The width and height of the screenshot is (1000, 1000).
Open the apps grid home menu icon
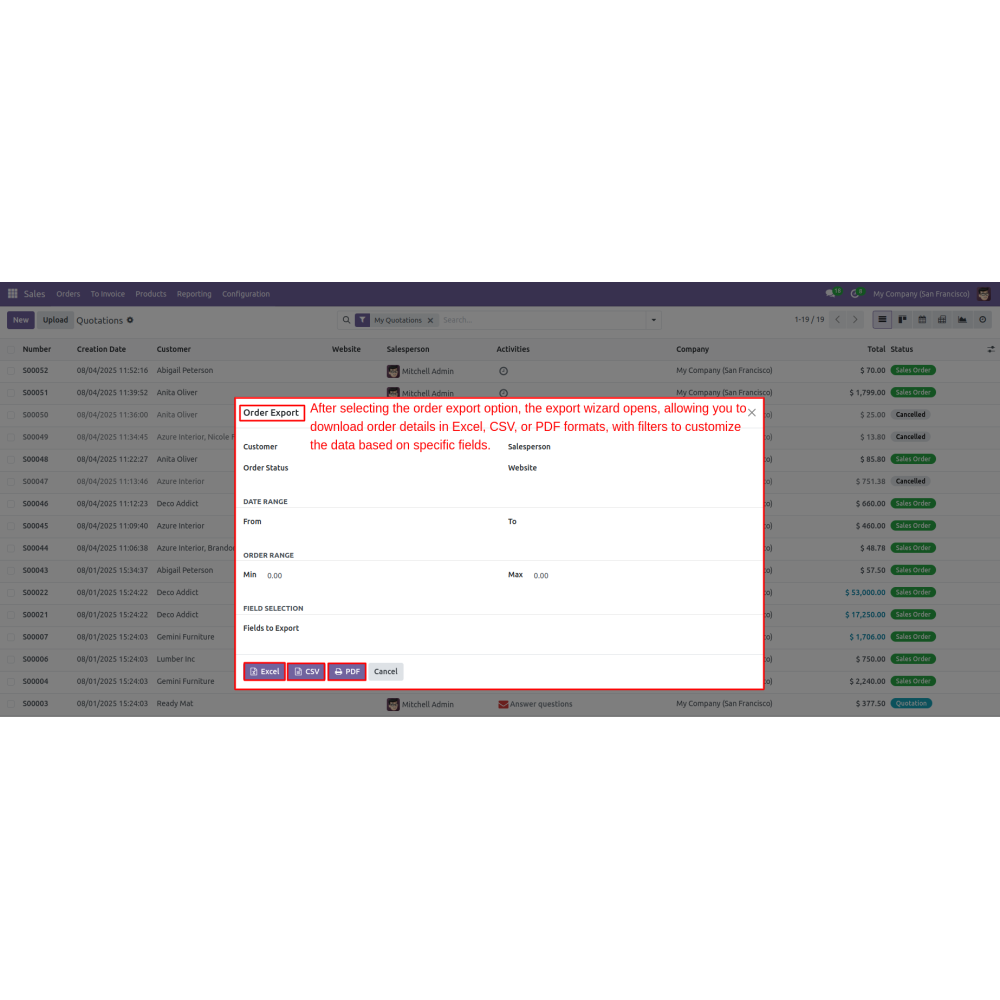click(x=13, y=294)
